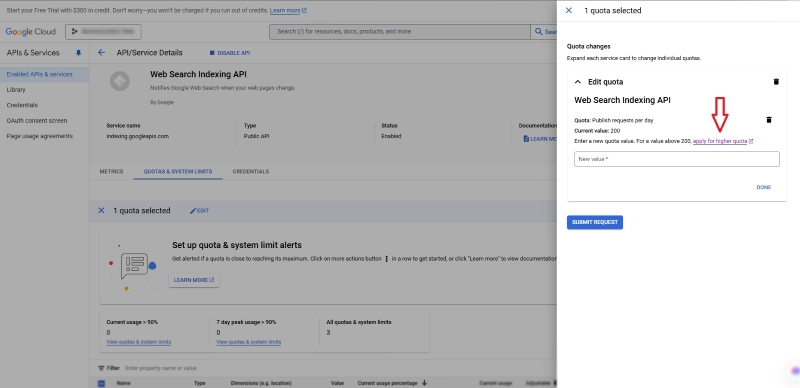Click the Filter icon
The image size is (800, 388).
pos(101,368)
